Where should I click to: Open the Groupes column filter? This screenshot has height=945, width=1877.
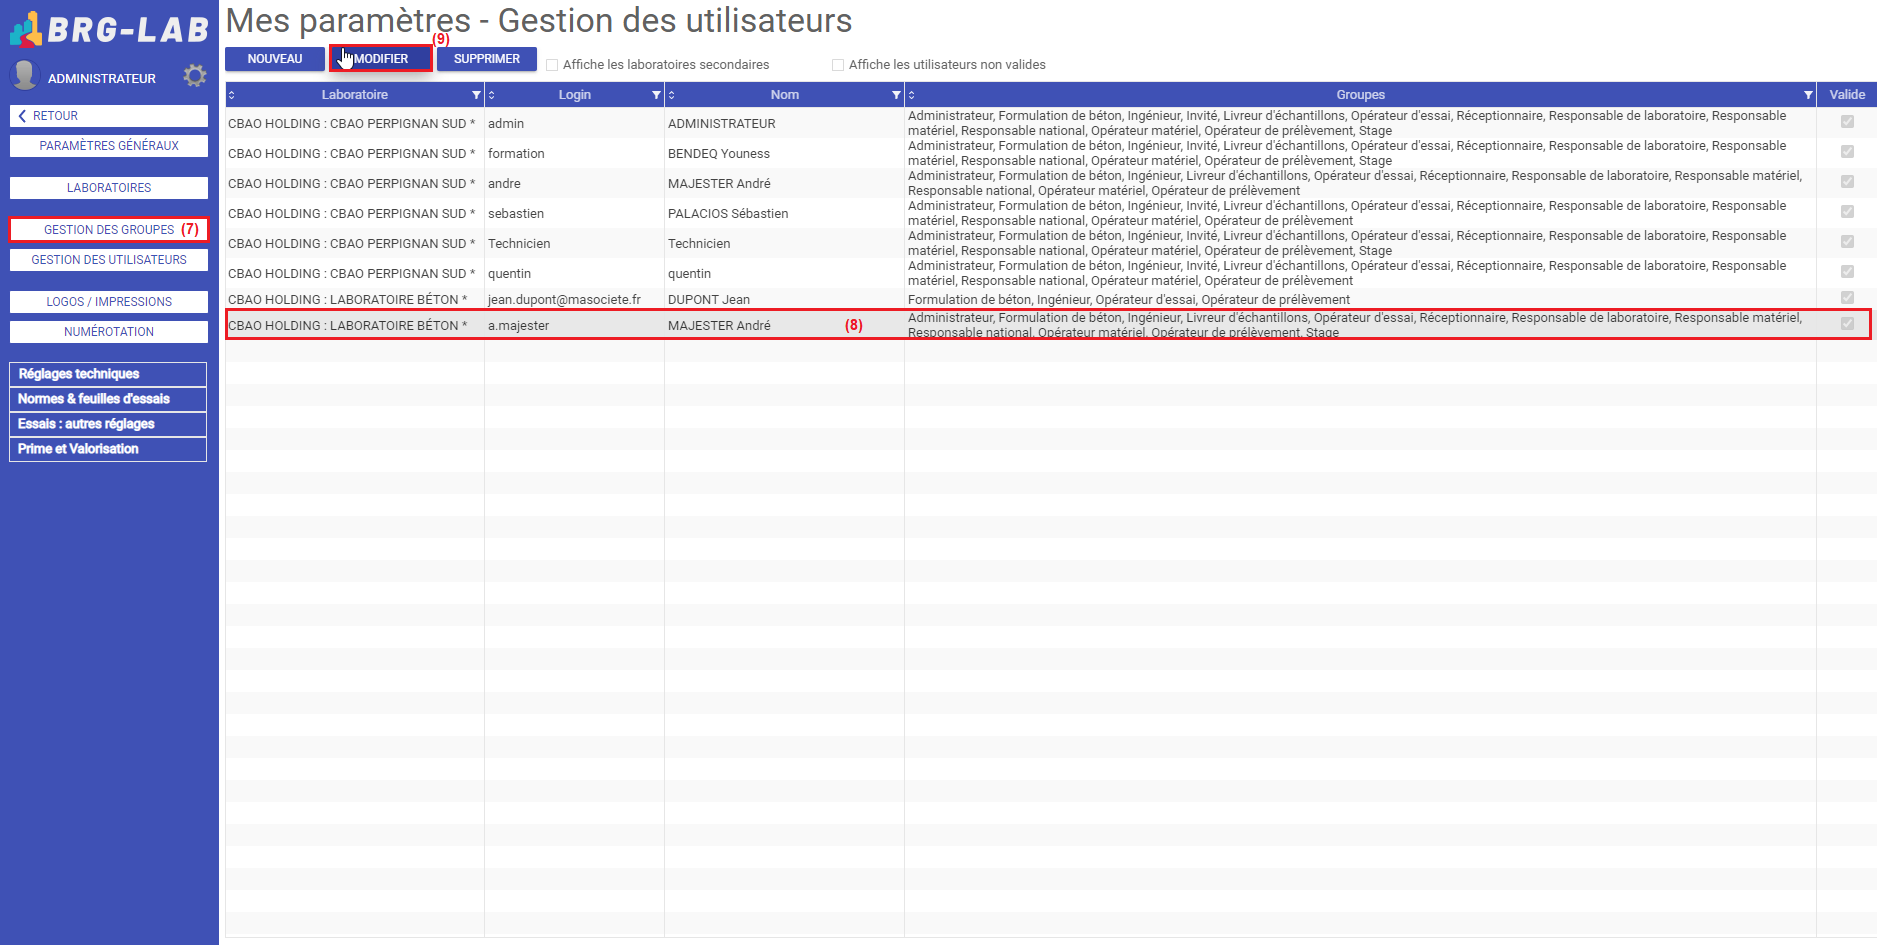(1808, 95)
